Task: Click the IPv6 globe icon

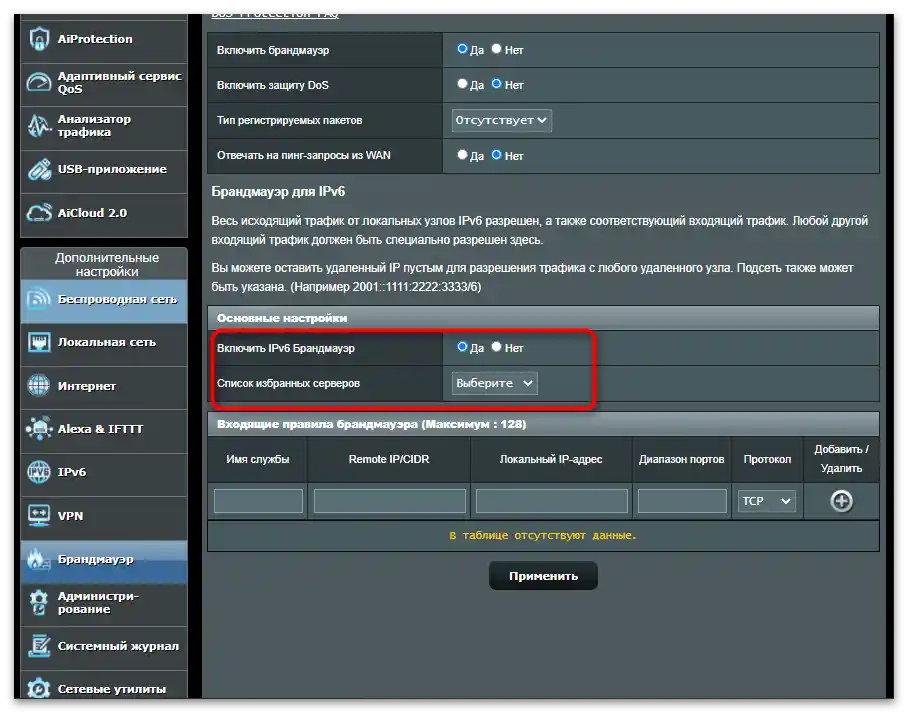Action: [39, 472]
